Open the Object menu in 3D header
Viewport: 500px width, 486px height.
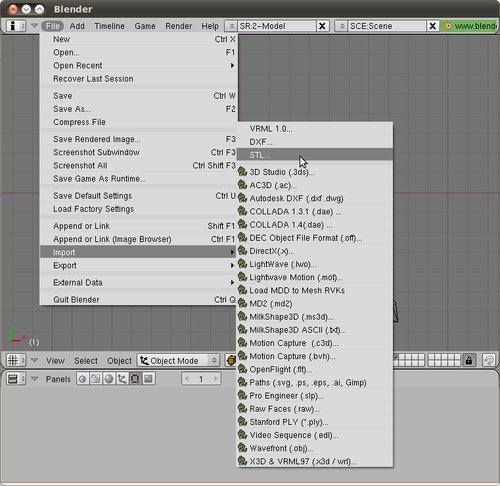119,361
